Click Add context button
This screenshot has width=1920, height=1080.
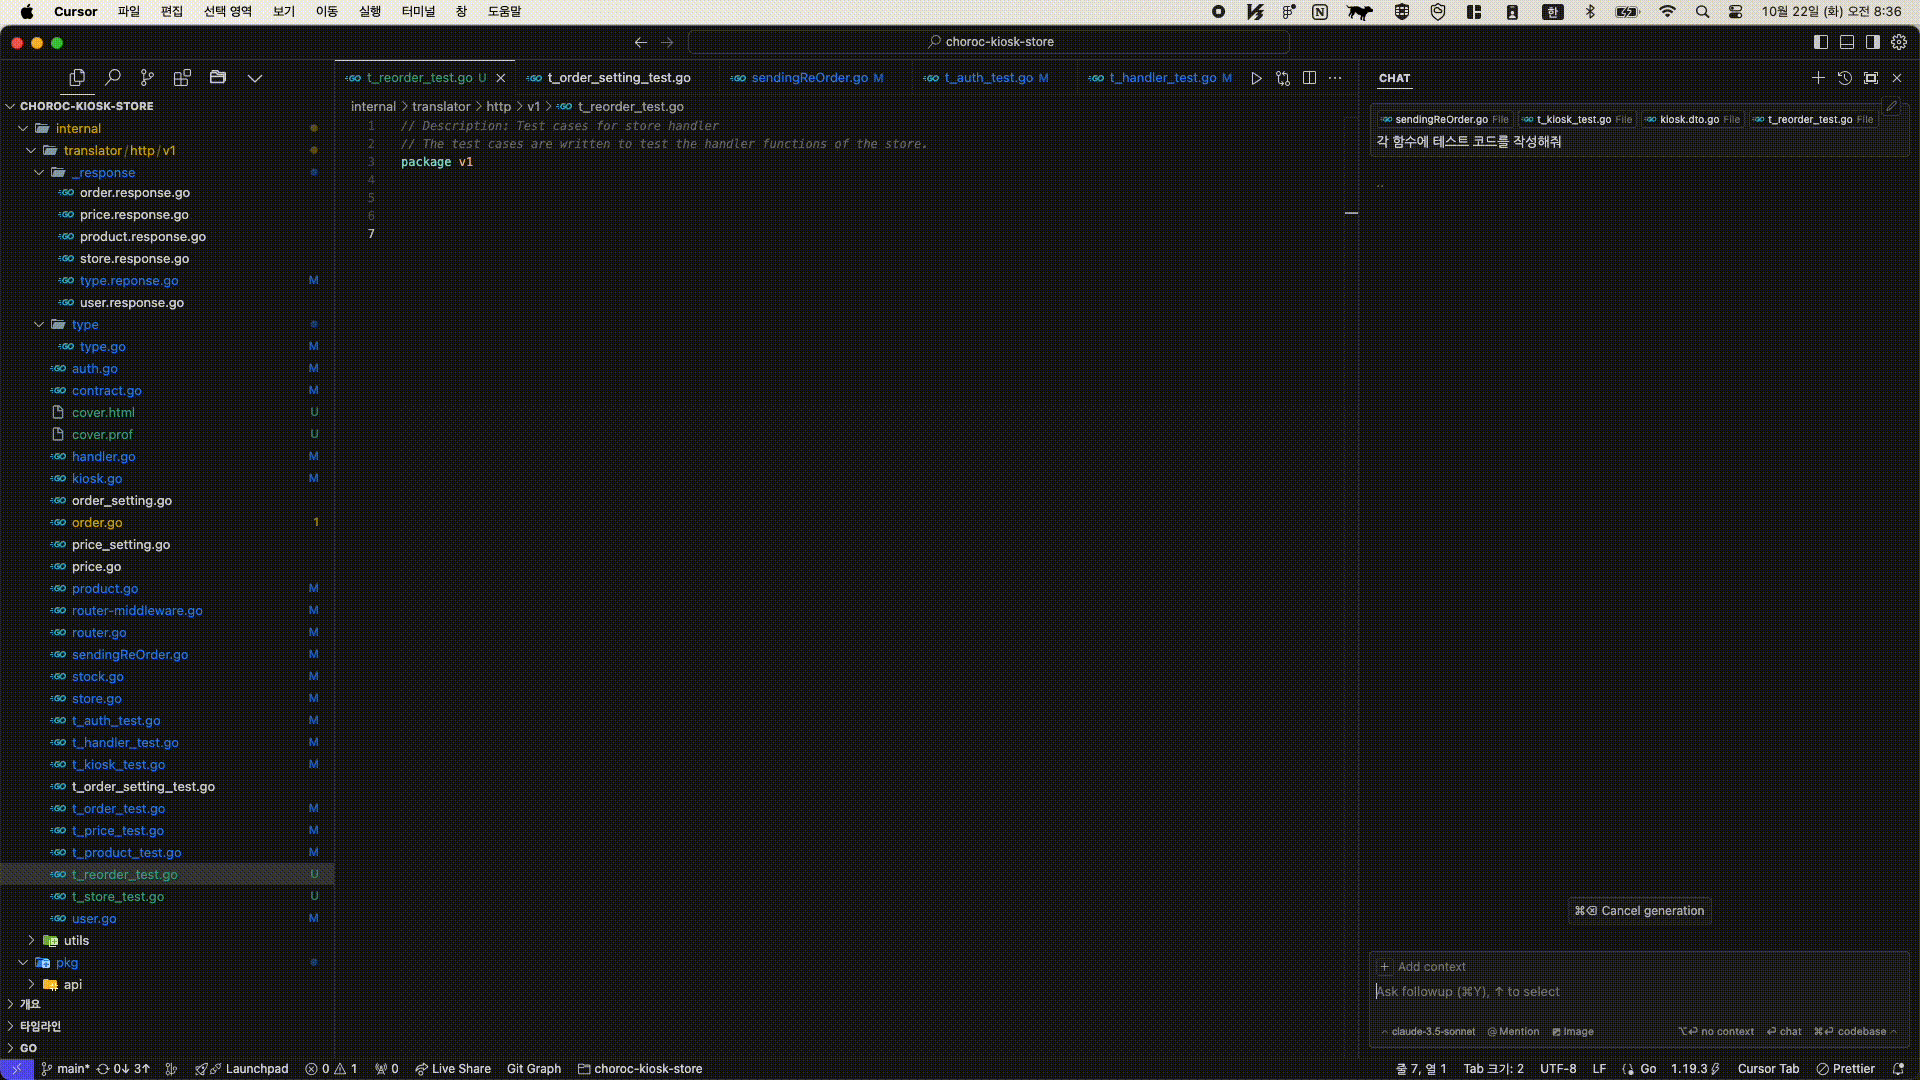[1423, 967]
